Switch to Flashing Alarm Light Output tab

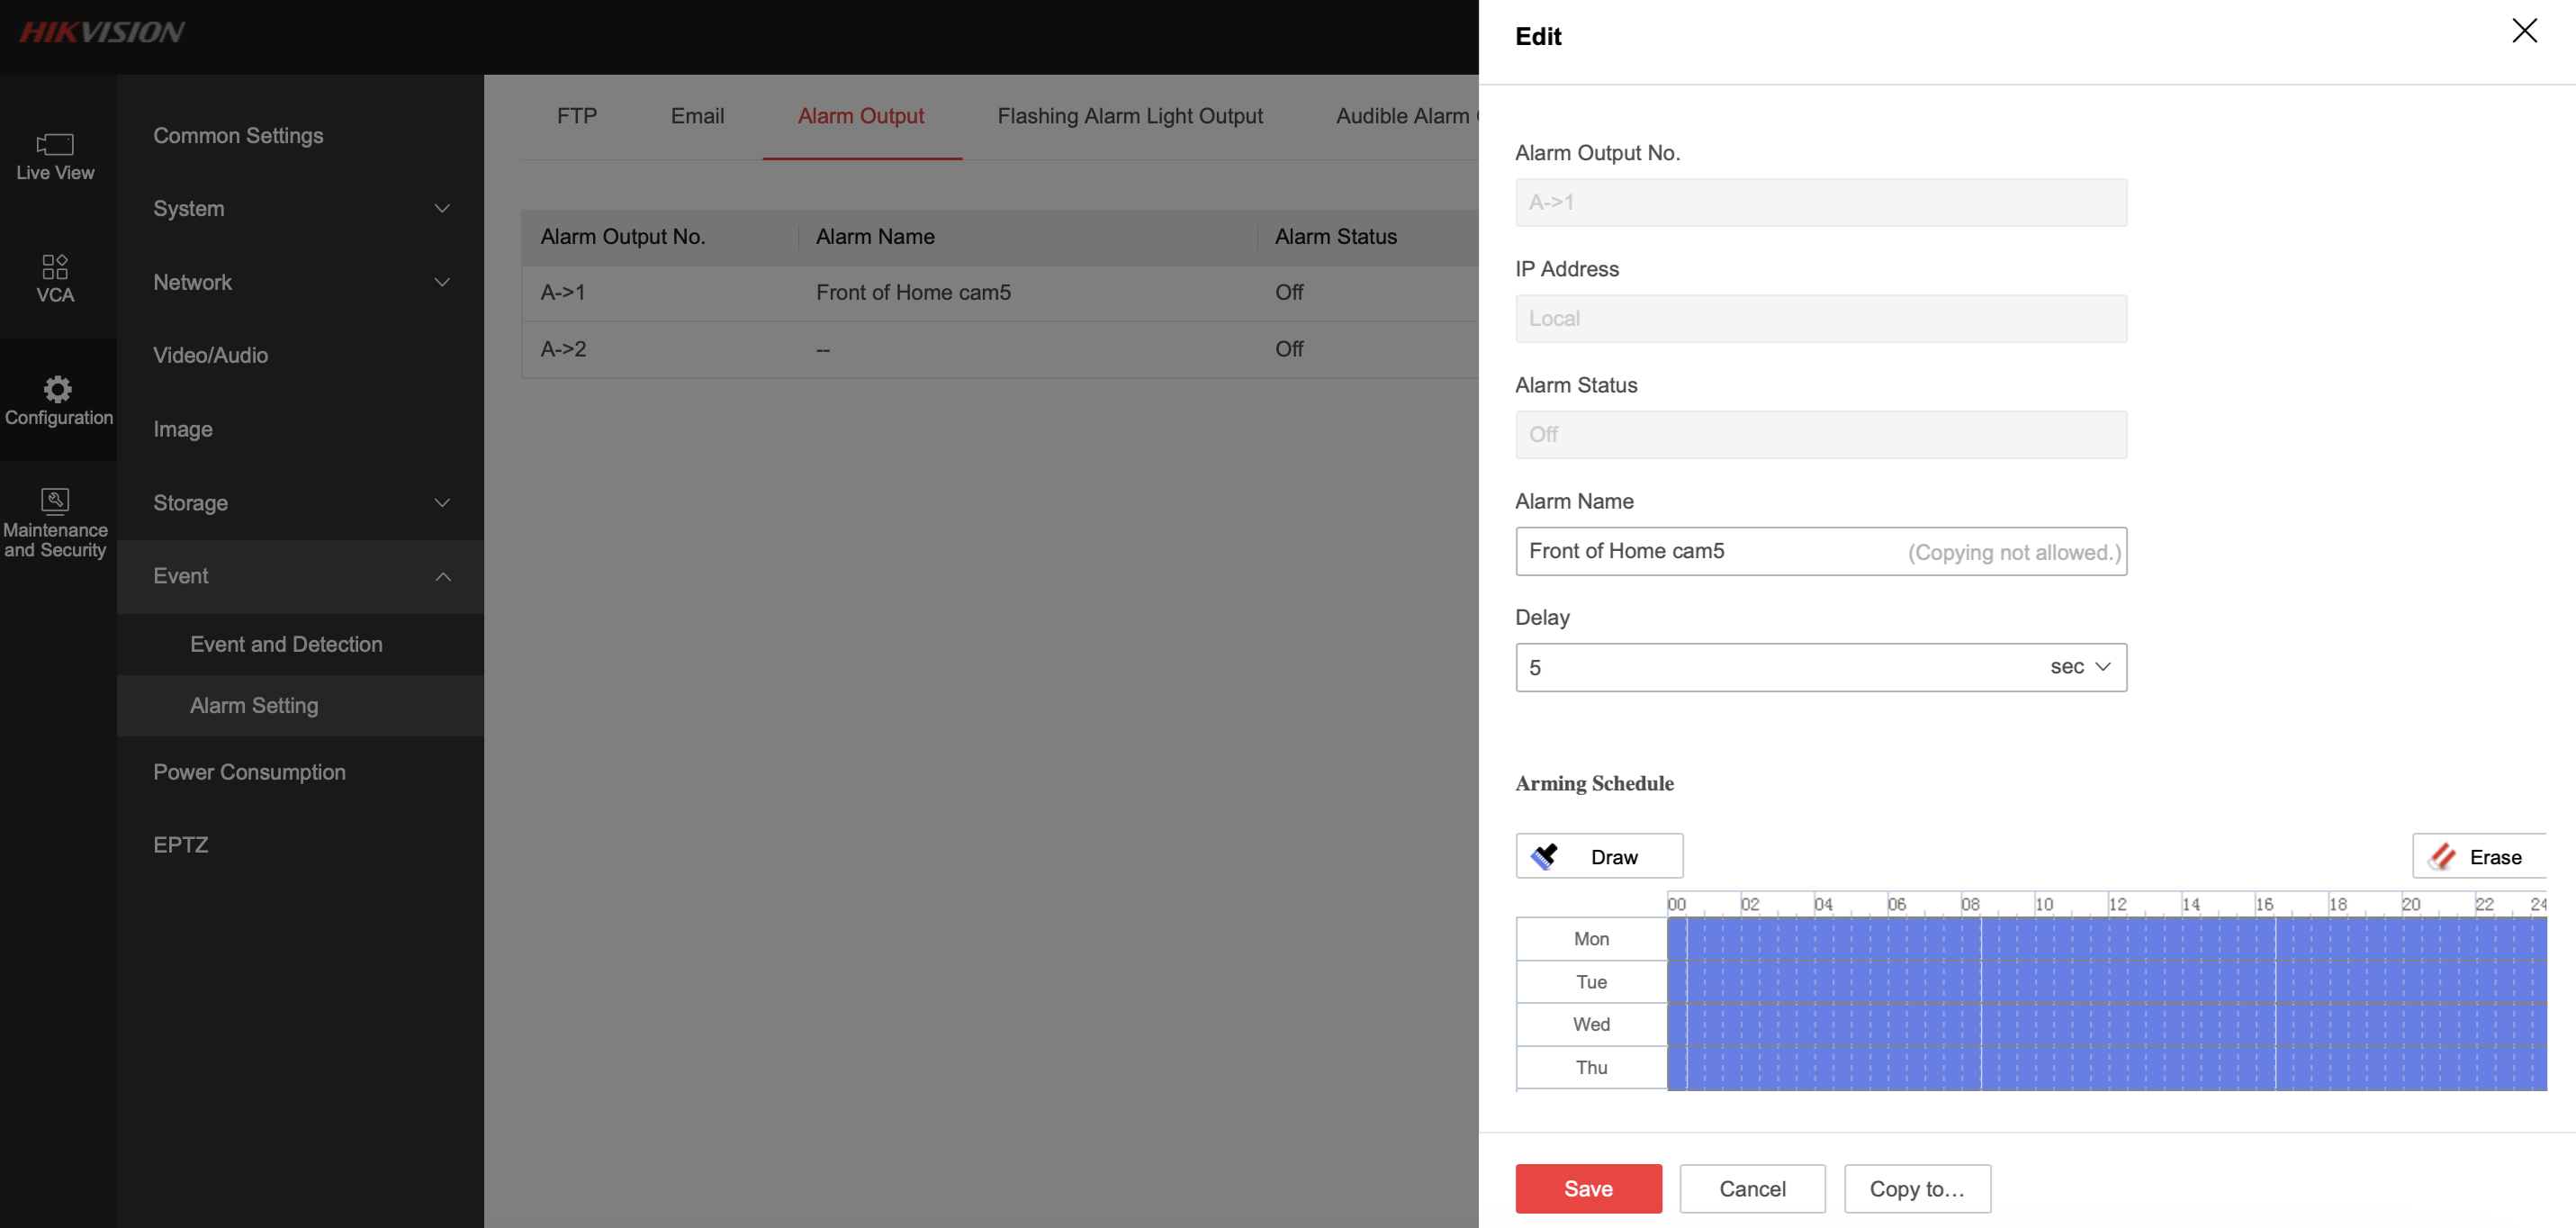pyautogui.click(x=1129, y=116)
